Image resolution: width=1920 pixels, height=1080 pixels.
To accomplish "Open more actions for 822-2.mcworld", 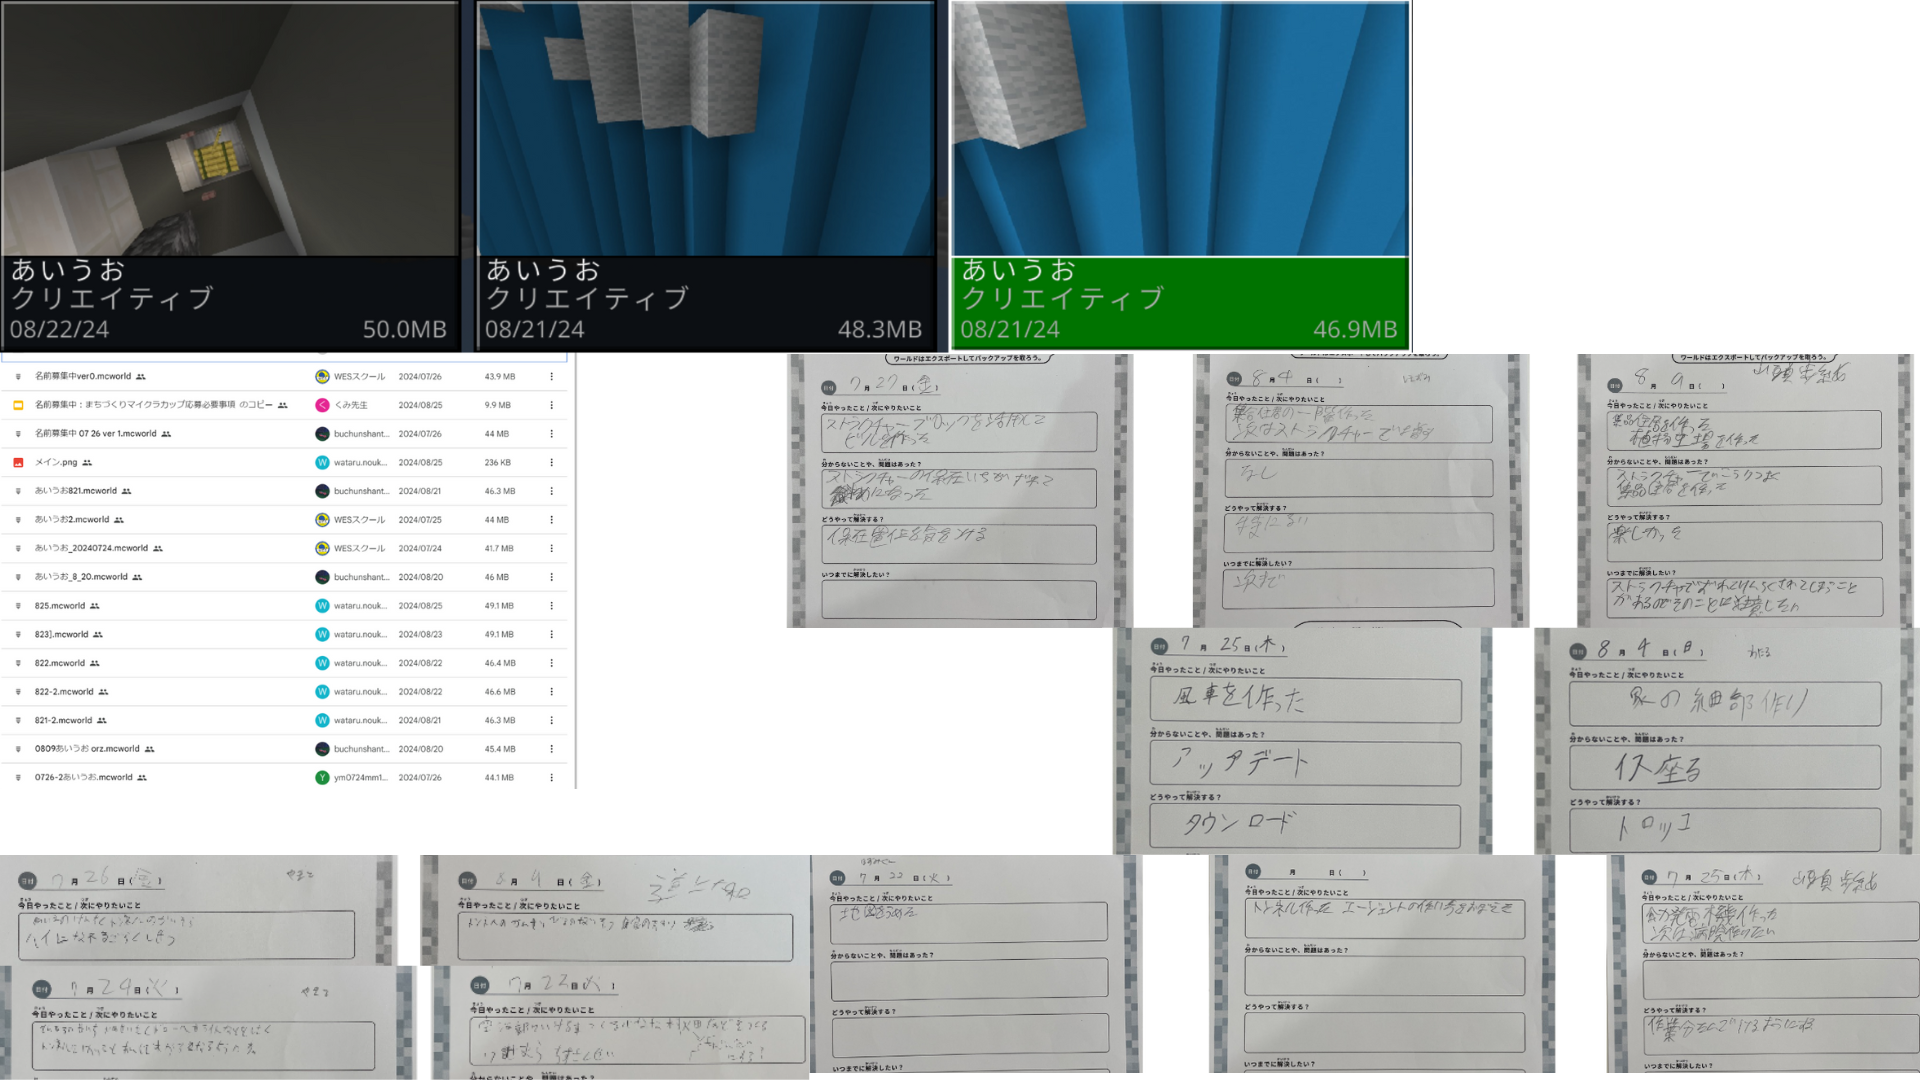I will point(551,692).
